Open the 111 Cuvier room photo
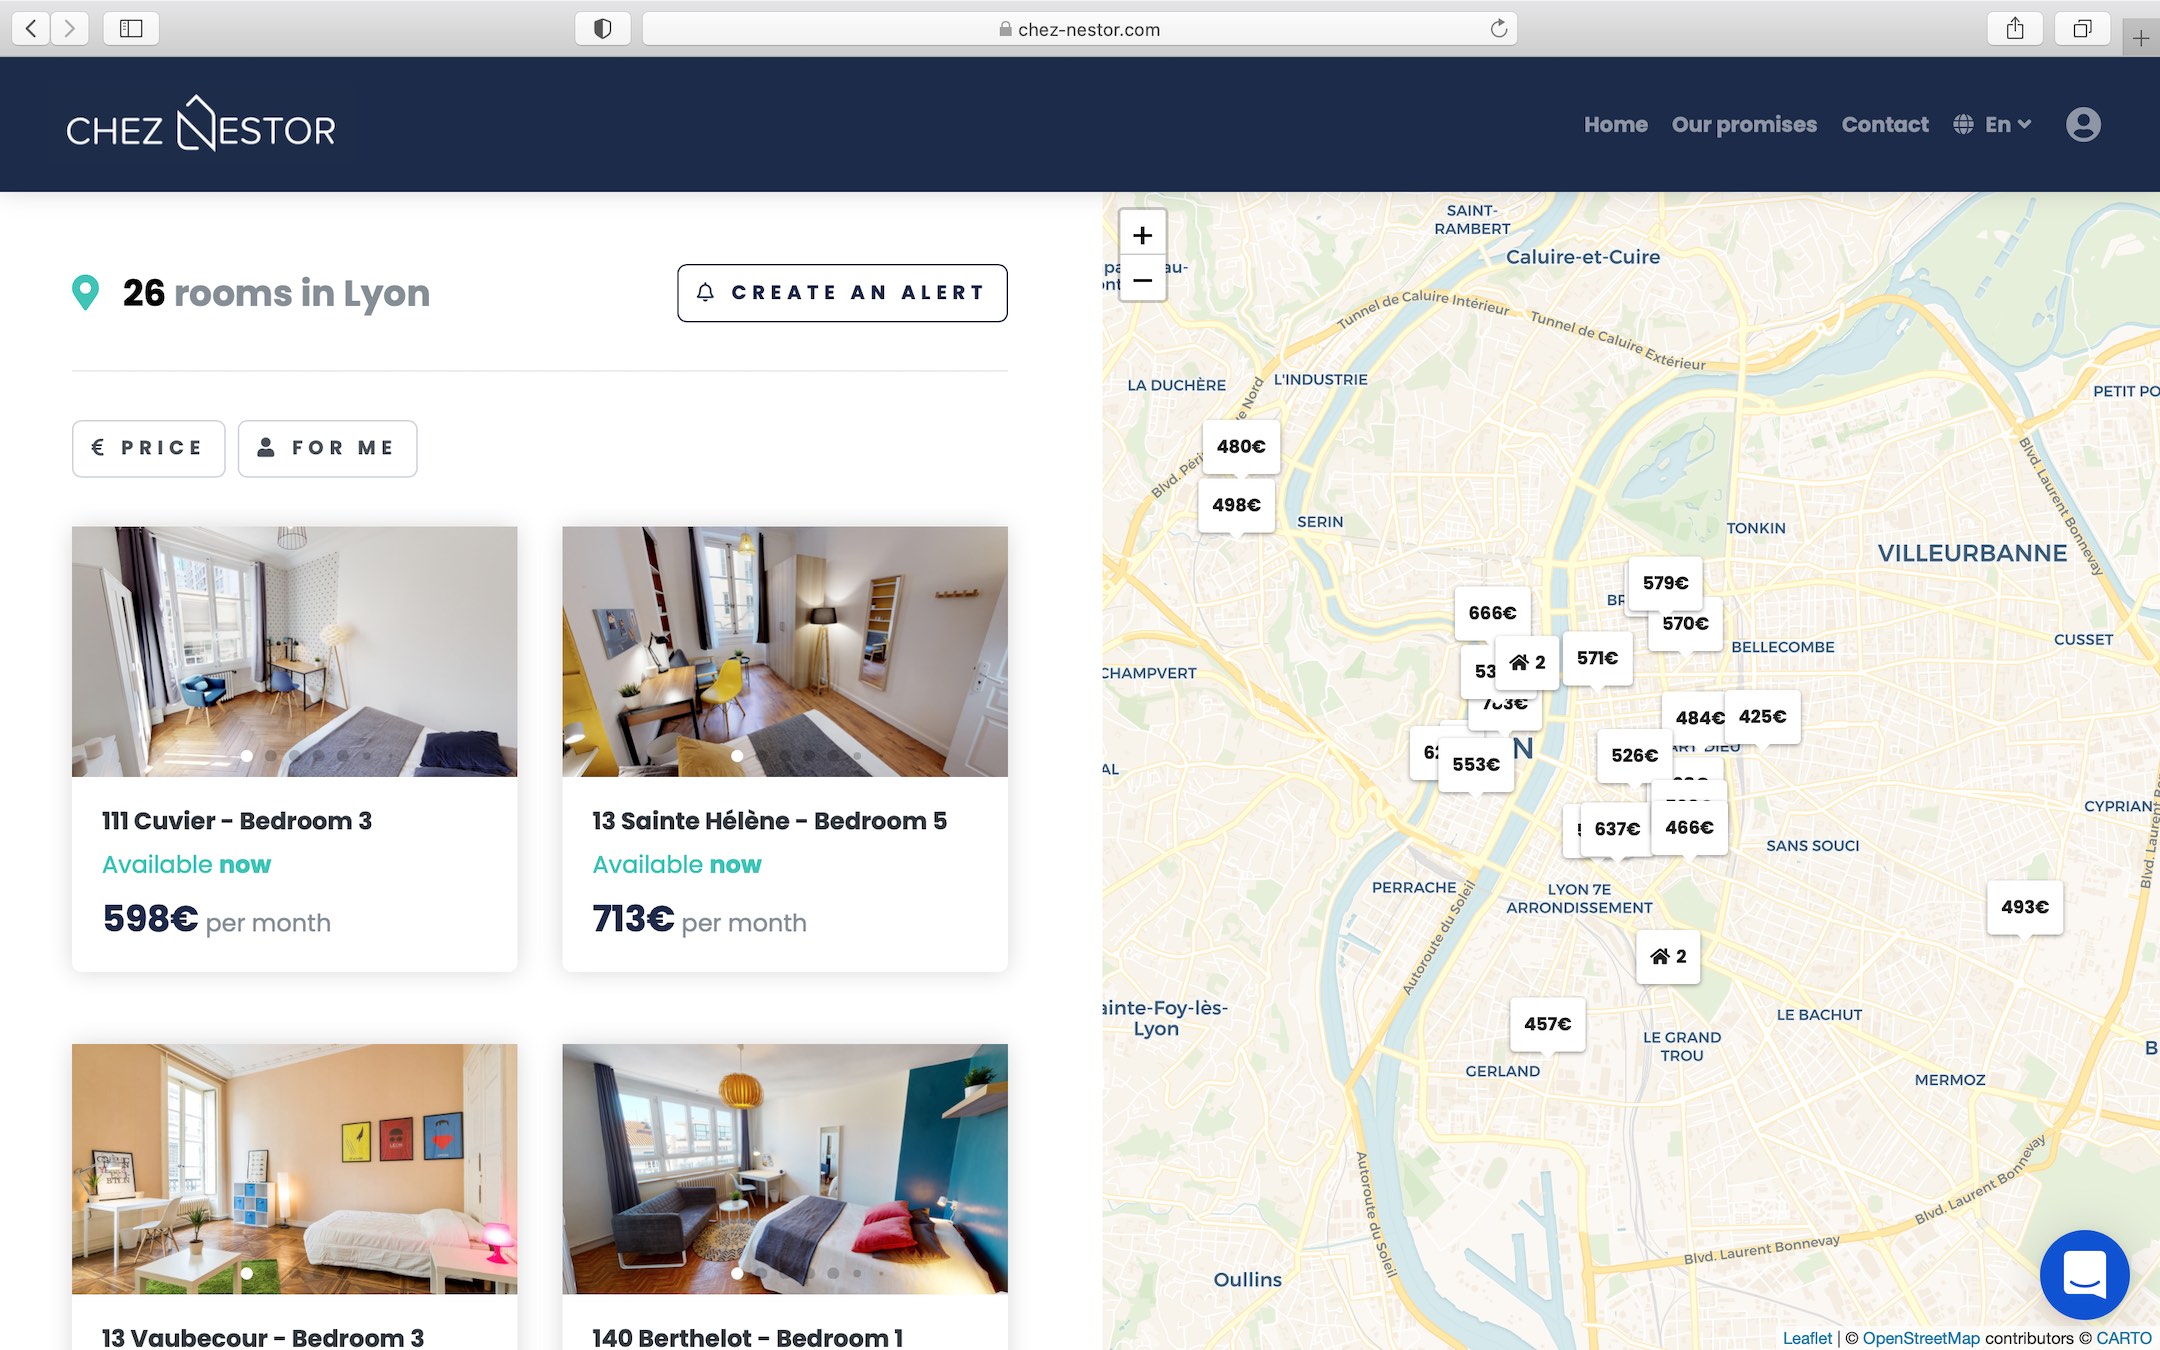Image resolution: width=2160 pixels, height=1350 pixels. [x=294, y=651]
